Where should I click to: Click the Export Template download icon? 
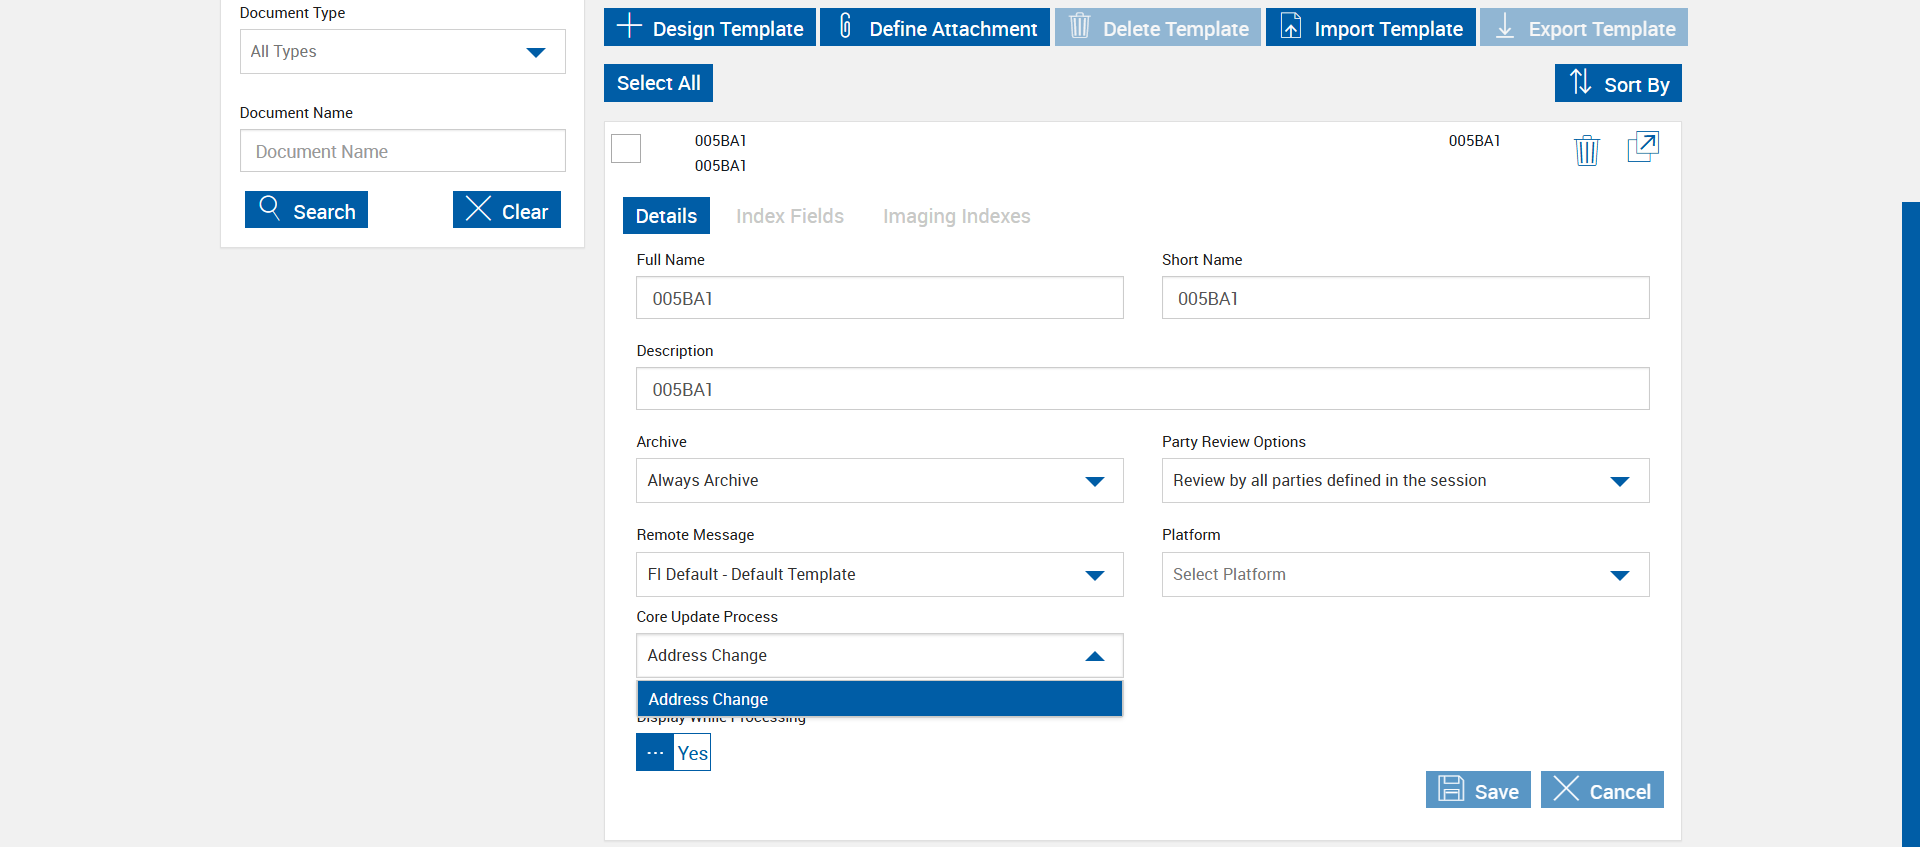[x=1504, y=26]
